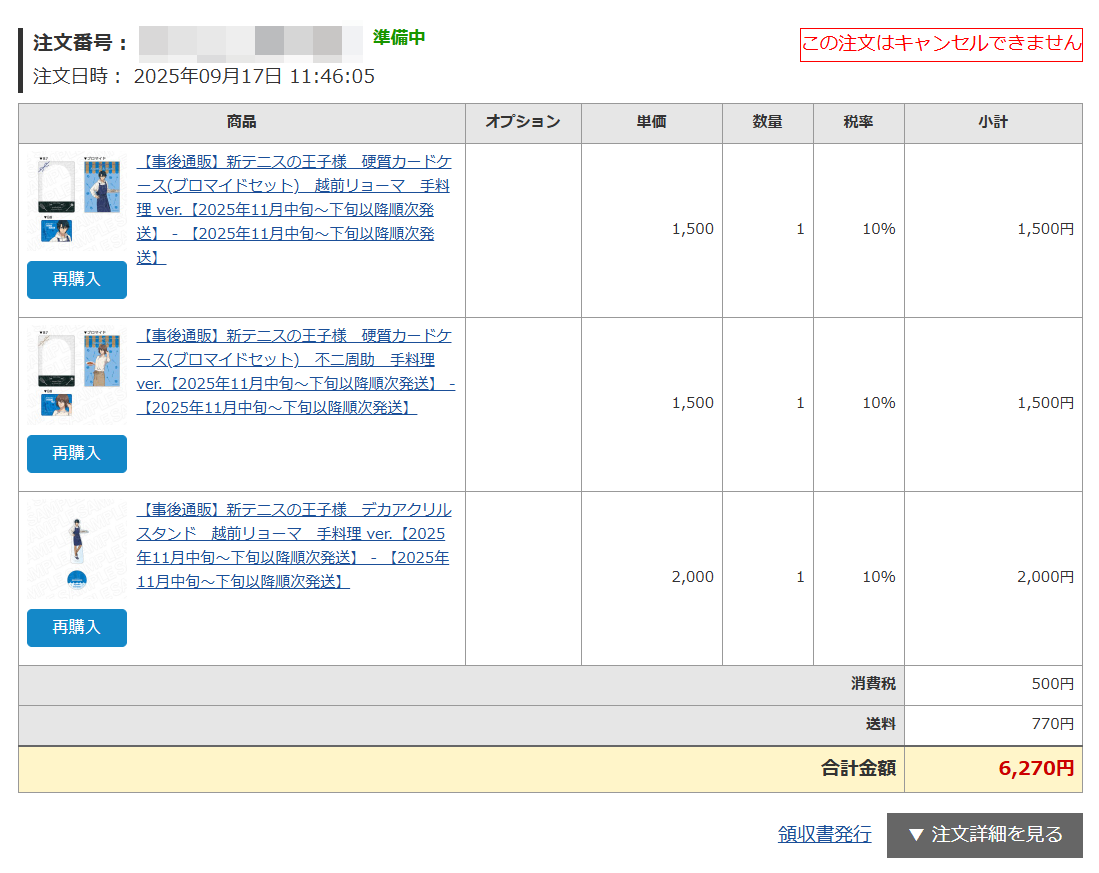View デカアクリルスタンド thumbnail image
This screenshot has width=1099, height=873.
click(77, 549)
